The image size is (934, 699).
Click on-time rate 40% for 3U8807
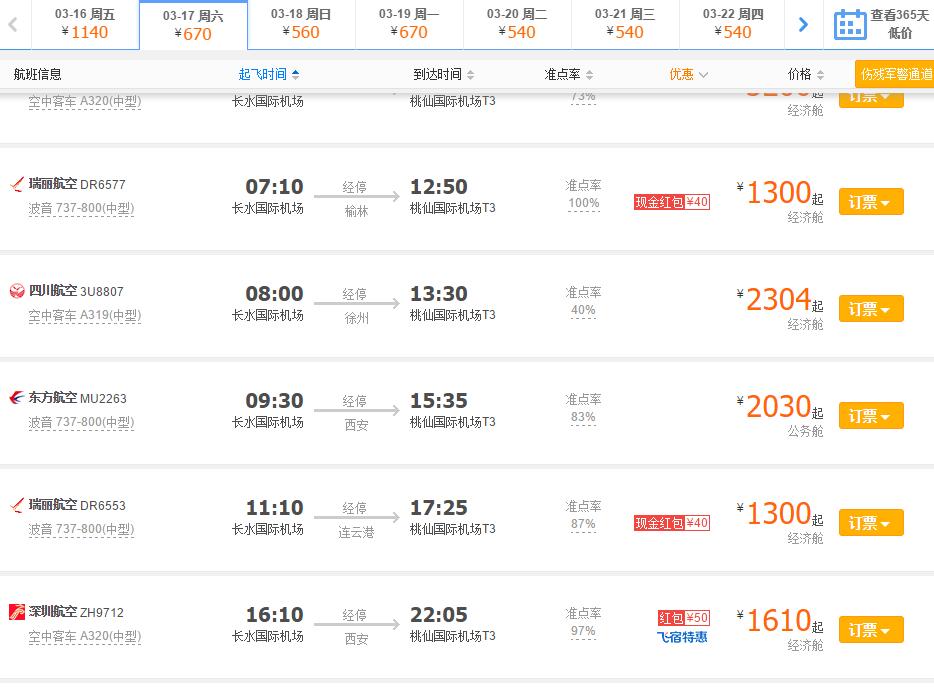coord(583,310)
